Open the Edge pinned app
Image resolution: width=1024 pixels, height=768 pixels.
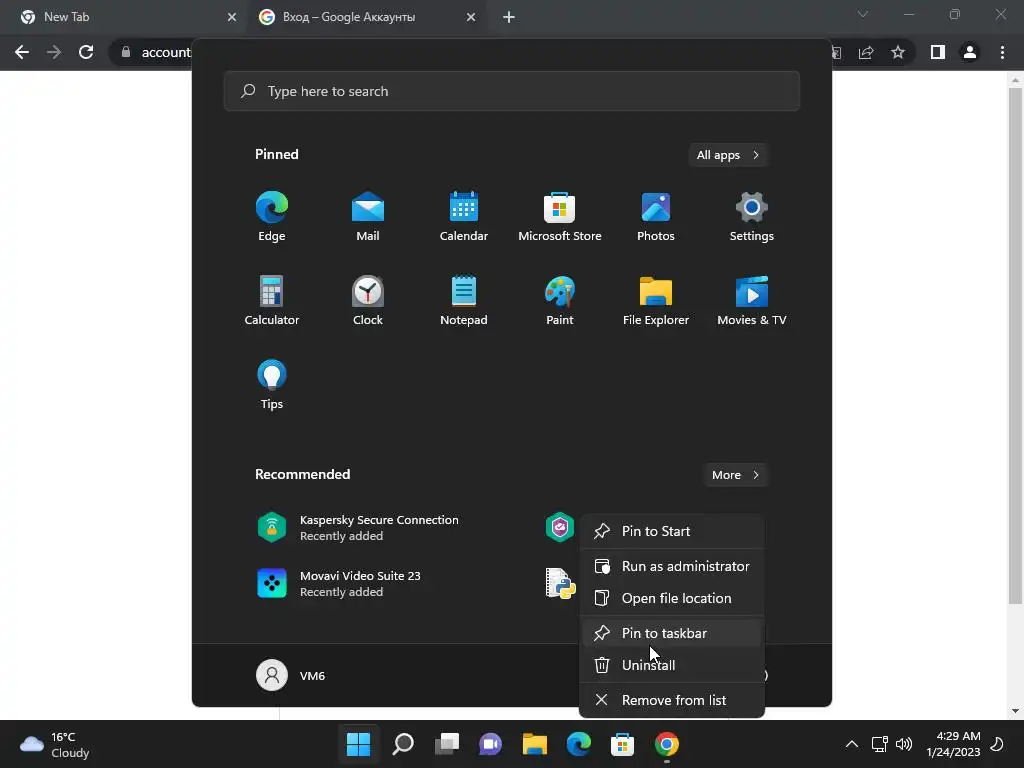pos(272,216)
